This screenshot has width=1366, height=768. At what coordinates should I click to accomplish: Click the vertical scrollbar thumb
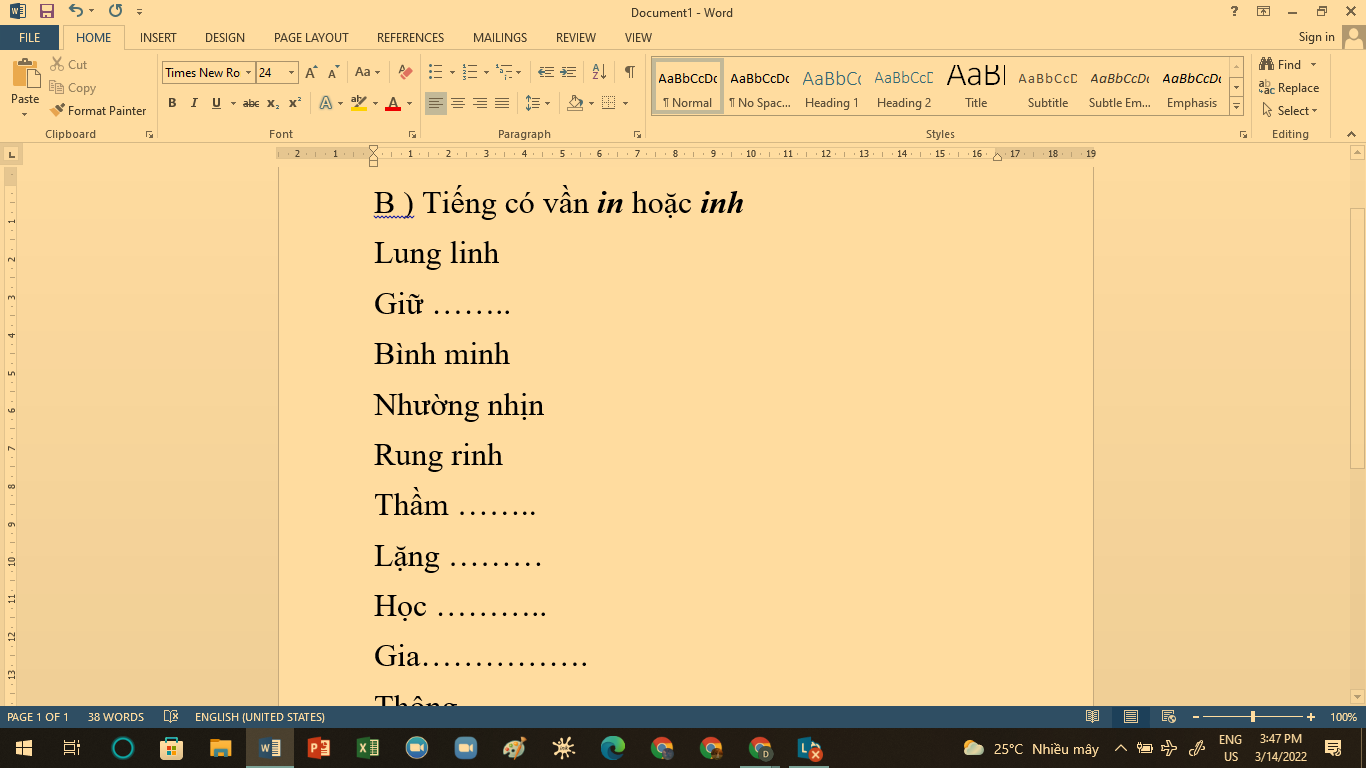[x=1357, y=338]
